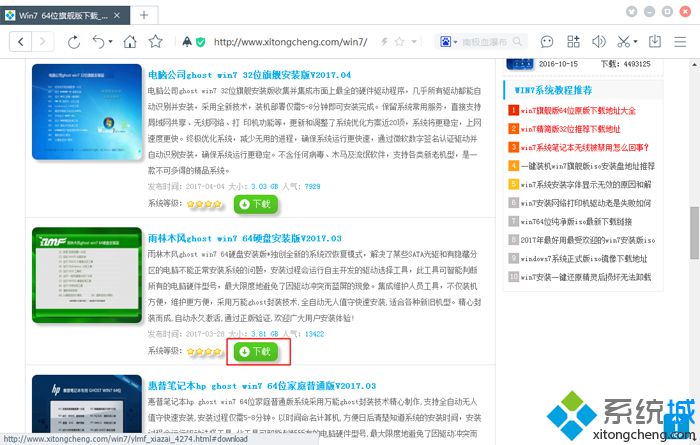Go to the browser home page icon
Viewport: 700px width, 445px height.
(x=130, y=42)
